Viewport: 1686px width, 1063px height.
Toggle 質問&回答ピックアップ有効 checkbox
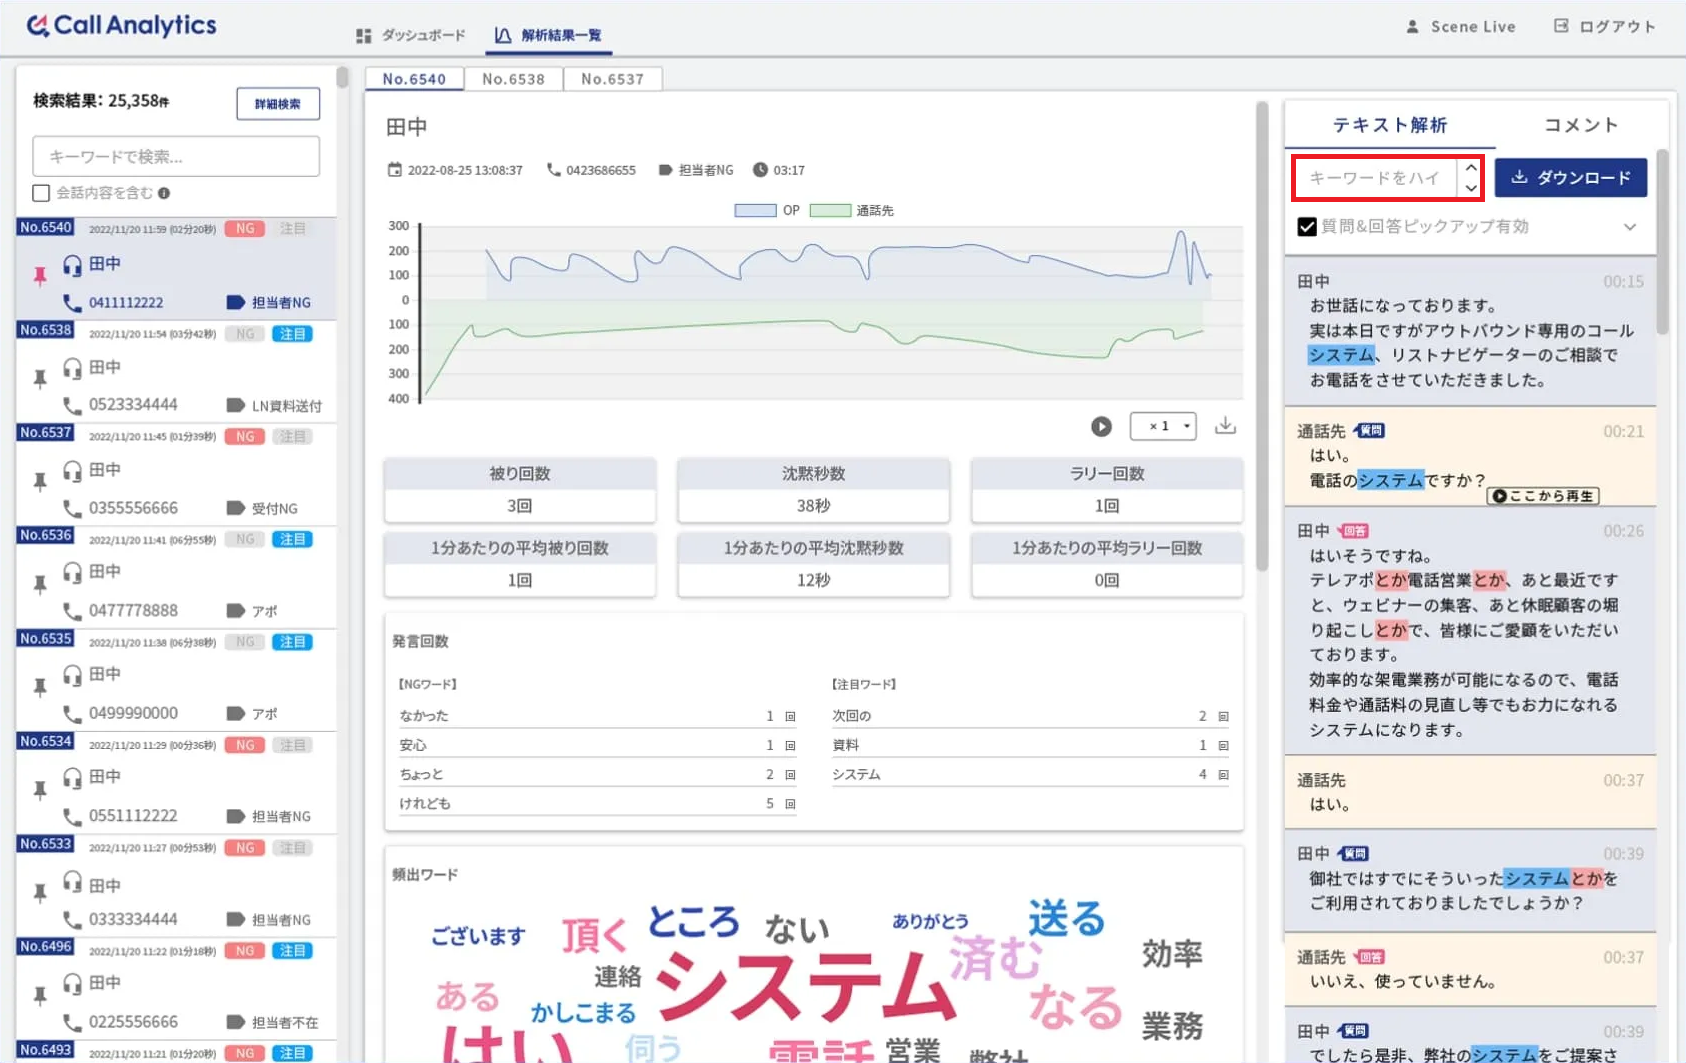(1307, 227)
